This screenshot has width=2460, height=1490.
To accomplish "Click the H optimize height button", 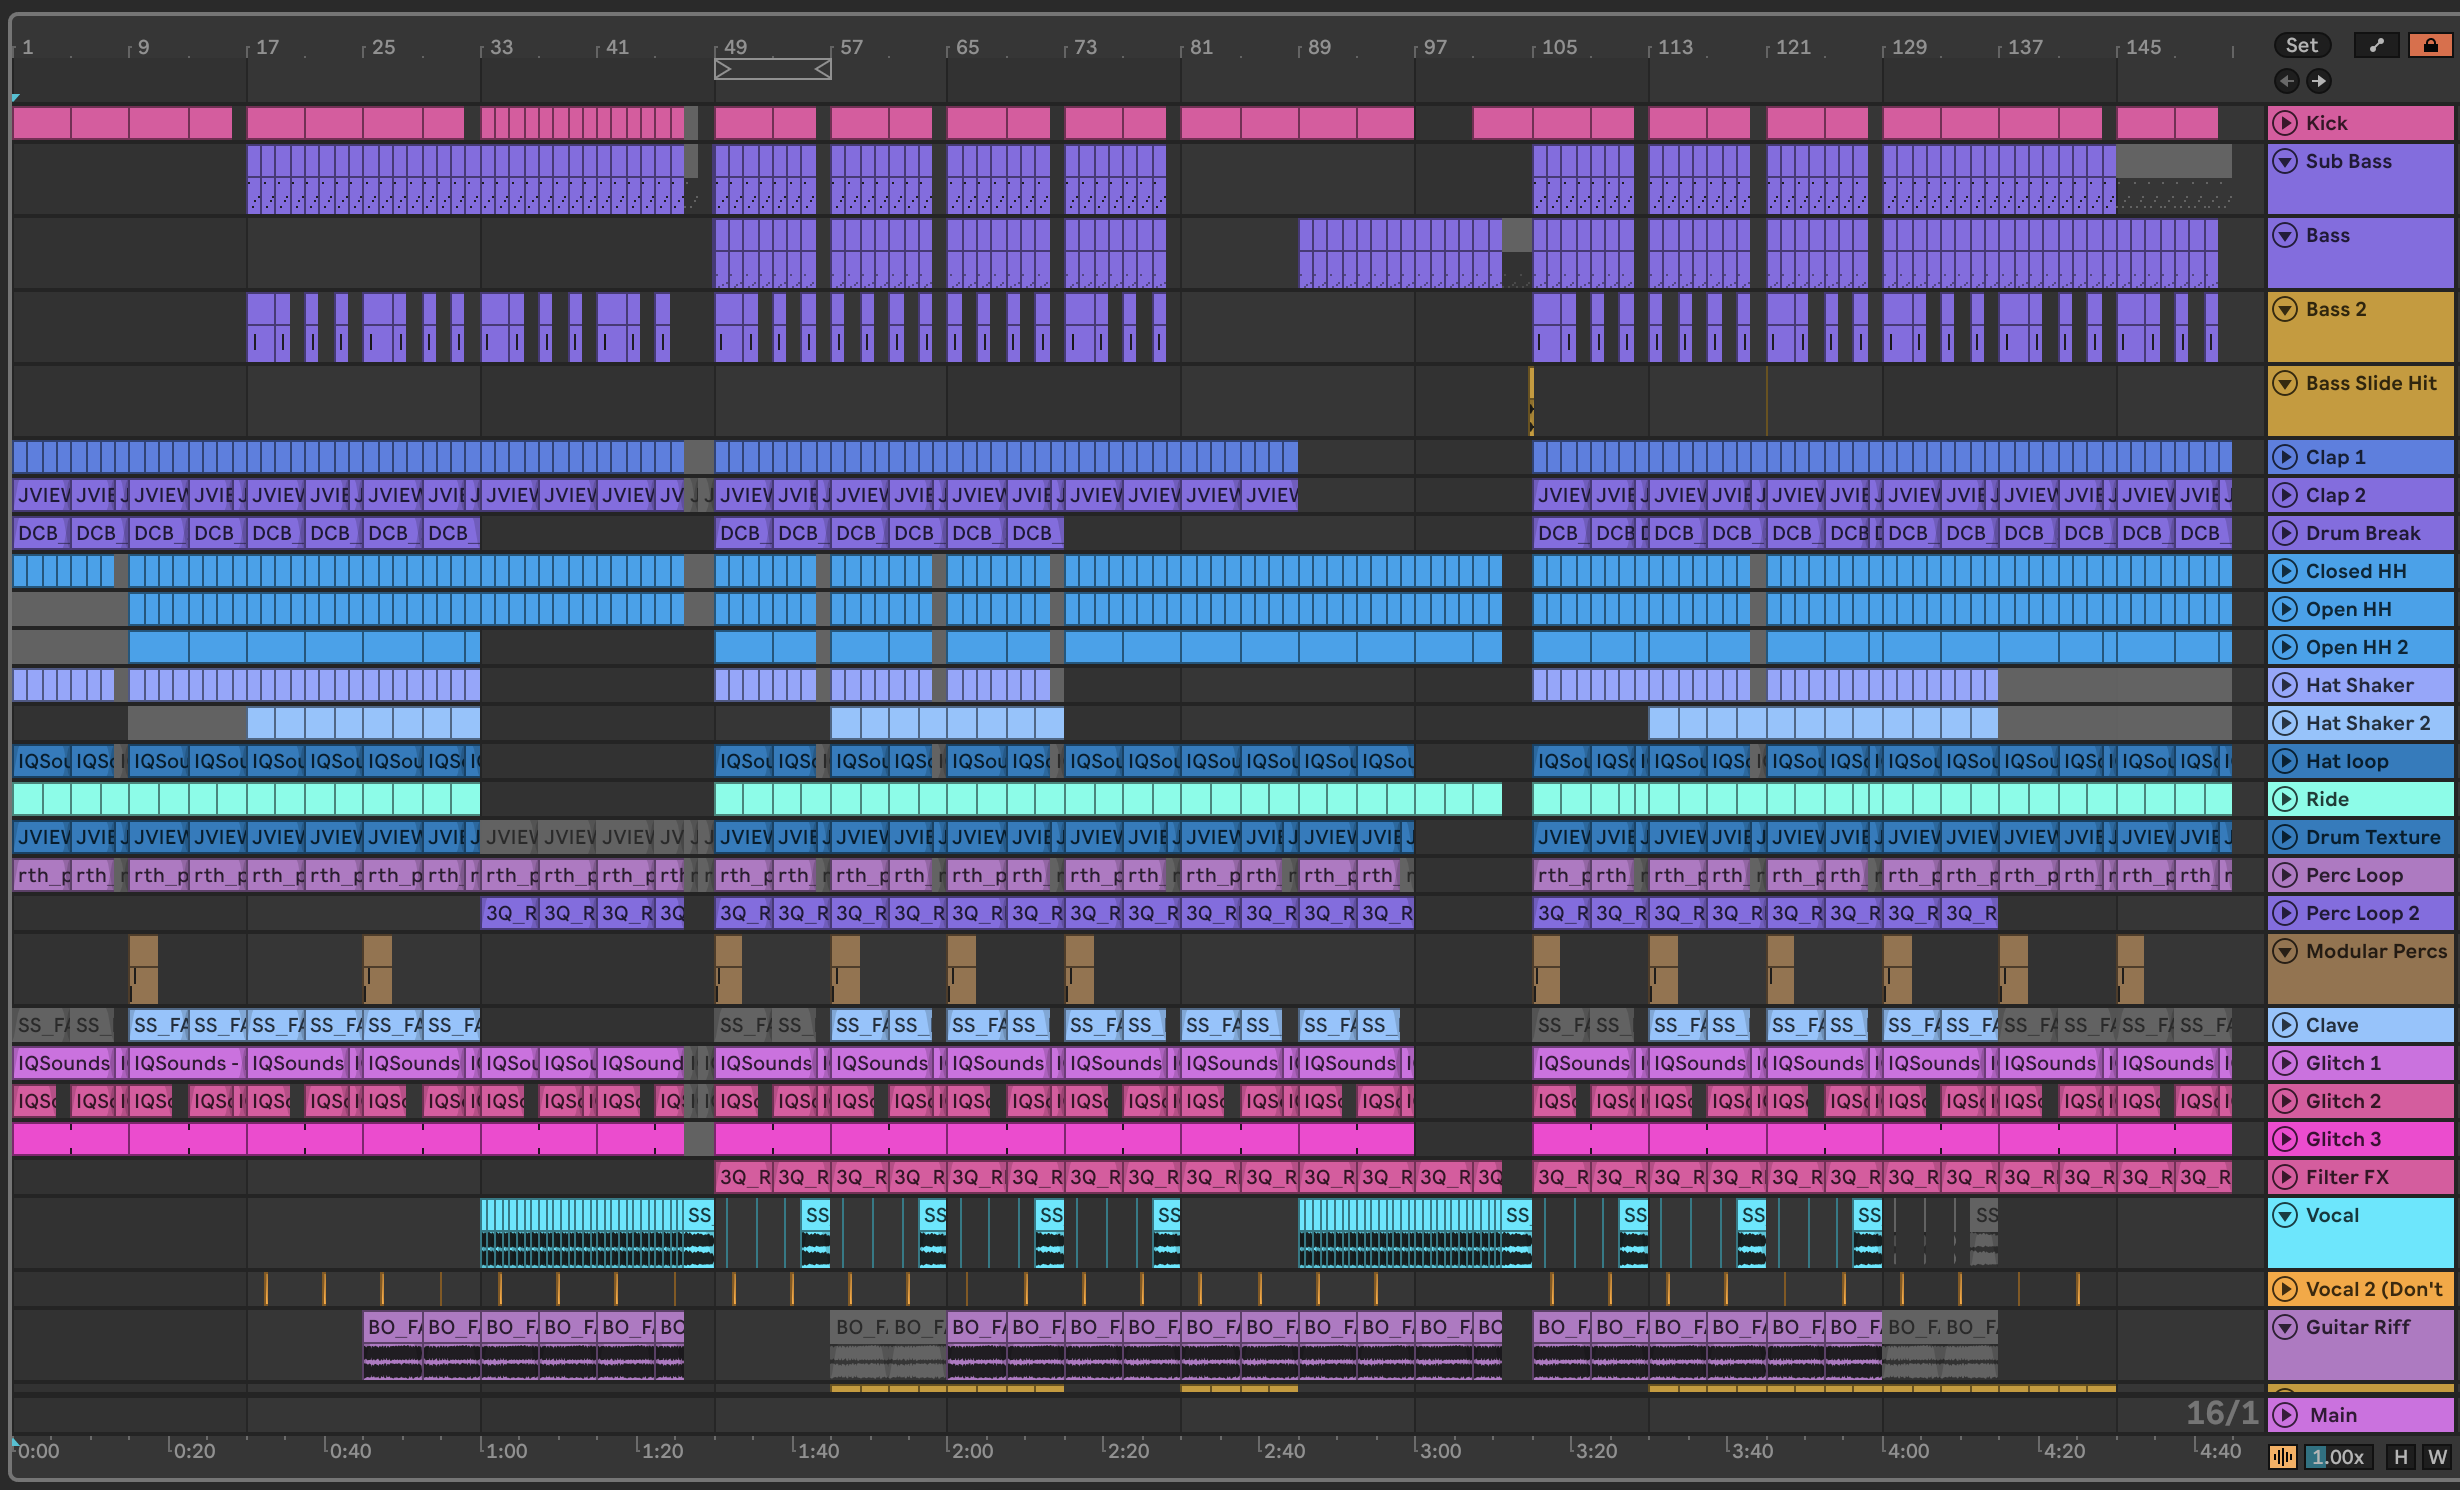I will click(2400, 1457).
